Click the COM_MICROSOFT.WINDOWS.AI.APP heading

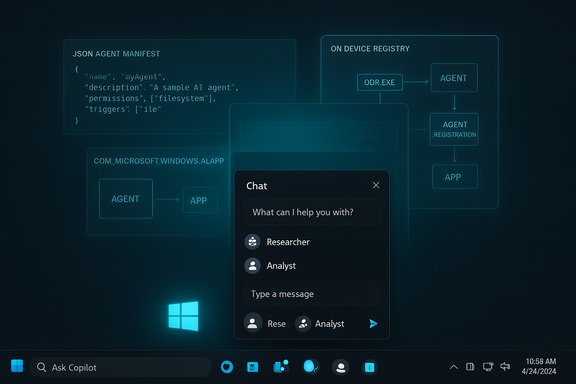pyautogui.click(x=159, y=161)
